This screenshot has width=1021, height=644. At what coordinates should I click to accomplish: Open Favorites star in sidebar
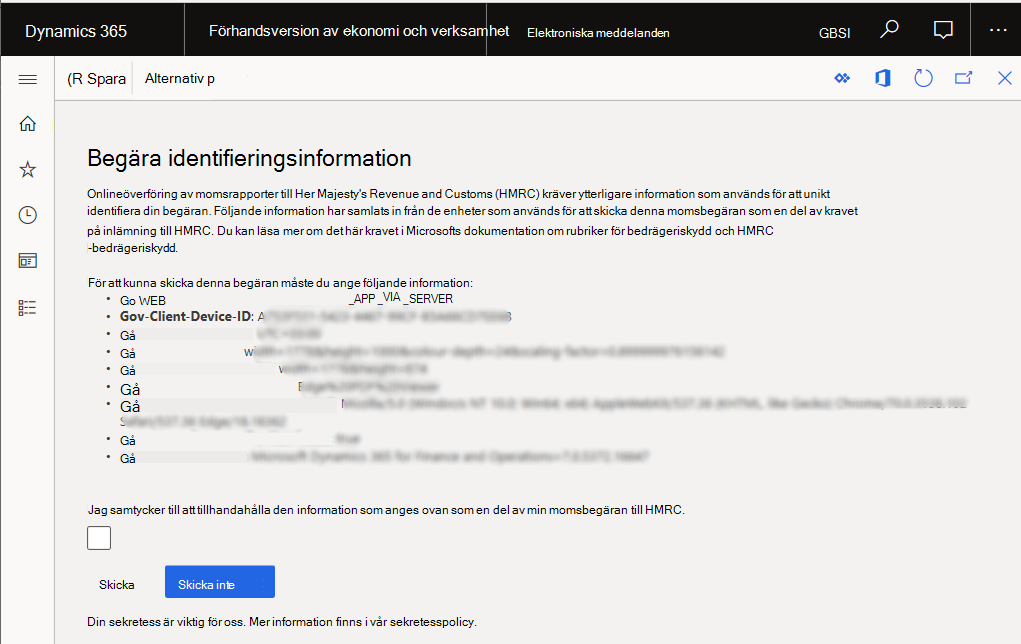click(x=27, y=170)
